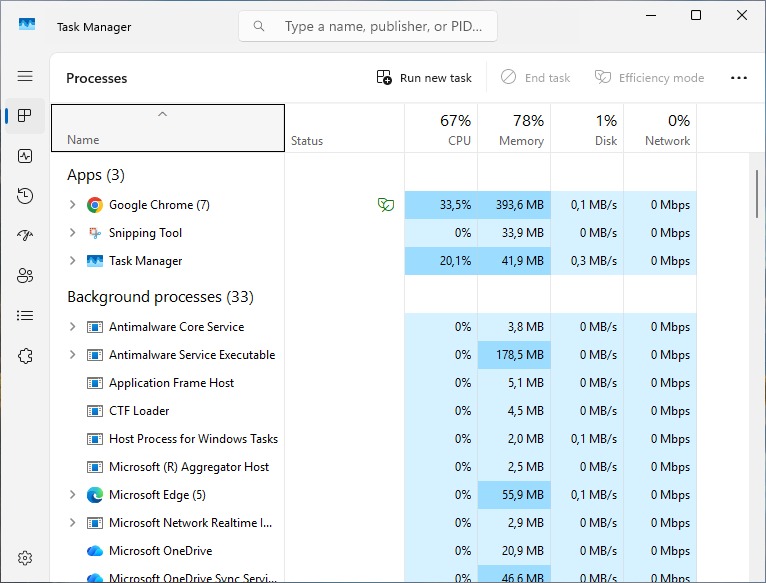Open the Startup apps sidebar tab
The image size is (766, 583).
coord(25,236)
